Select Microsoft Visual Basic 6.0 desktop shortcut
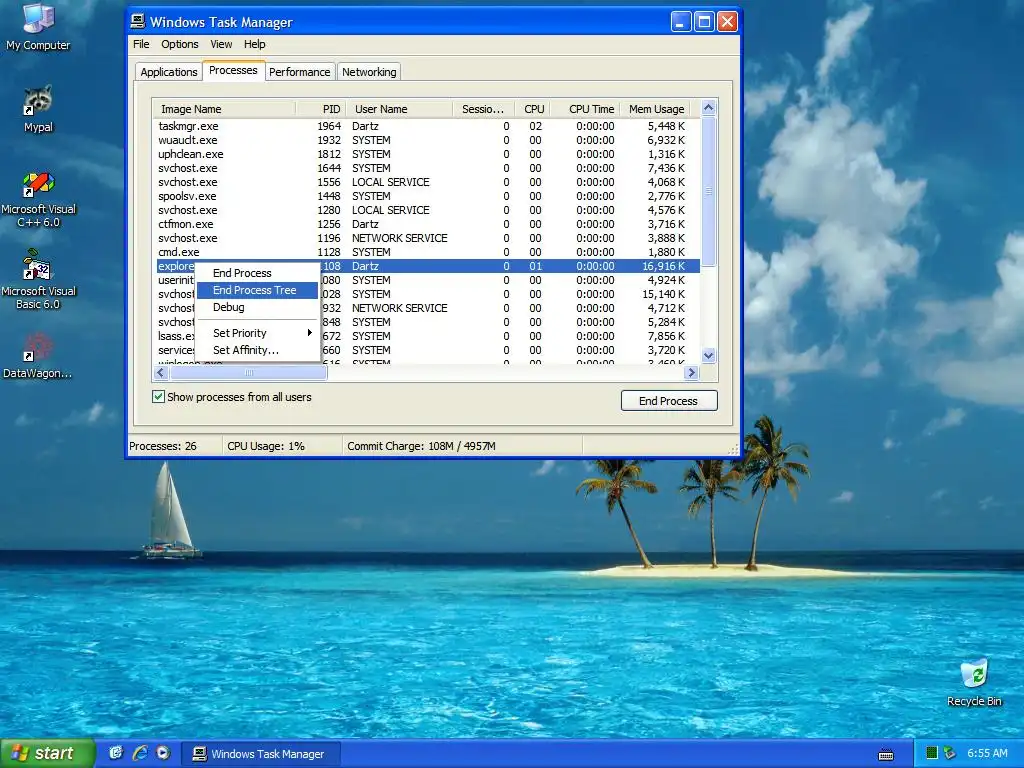The width and height of the screenshot is (1024, 768). (38, 280)
